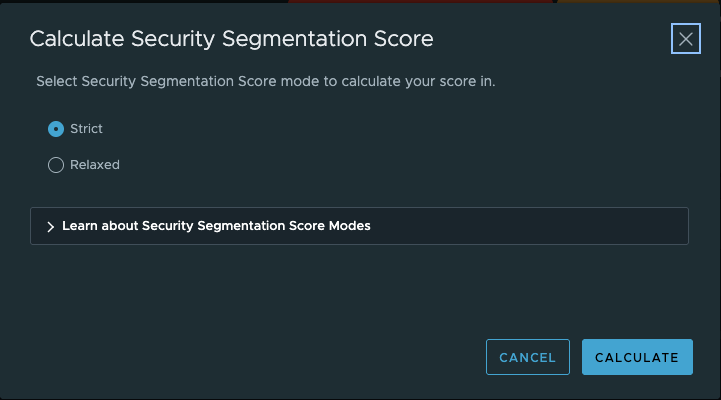Click the Relaxed mode text label
721x400 pixels.
pyautogui.click(x=95, y=165)
